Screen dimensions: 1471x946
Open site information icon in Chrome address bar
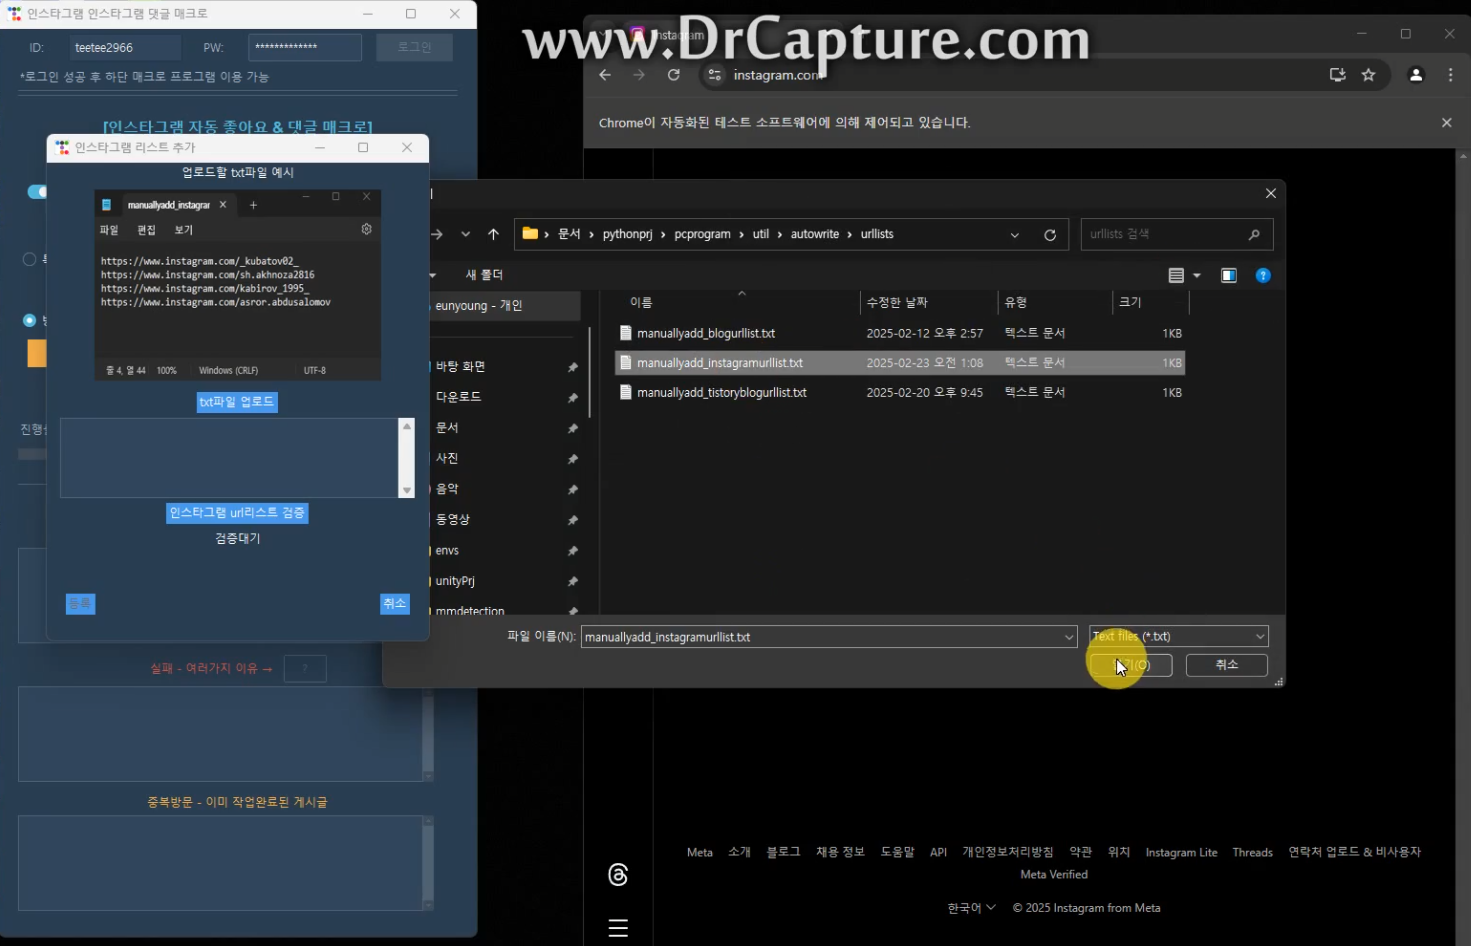click(x=714, y=75)
